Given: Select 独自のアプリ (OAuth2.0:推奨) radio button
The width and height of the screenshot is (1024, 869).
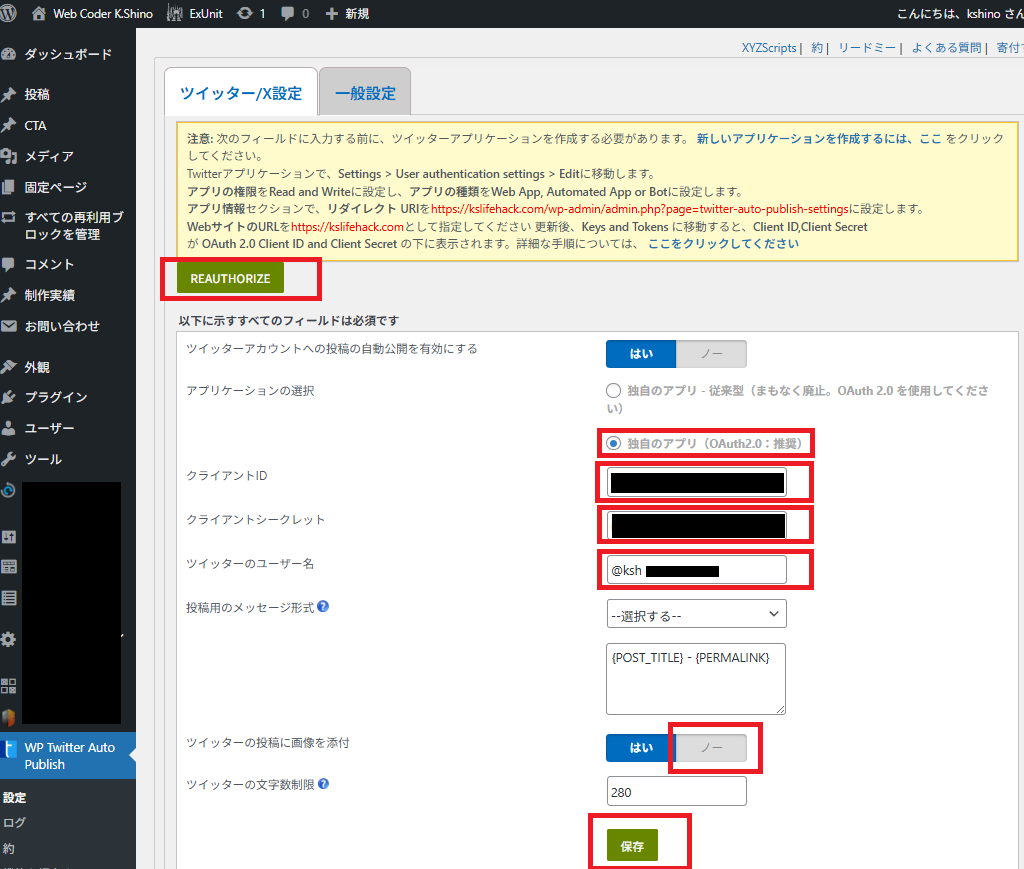Looking at the screenshot, I should click(614, 443).
